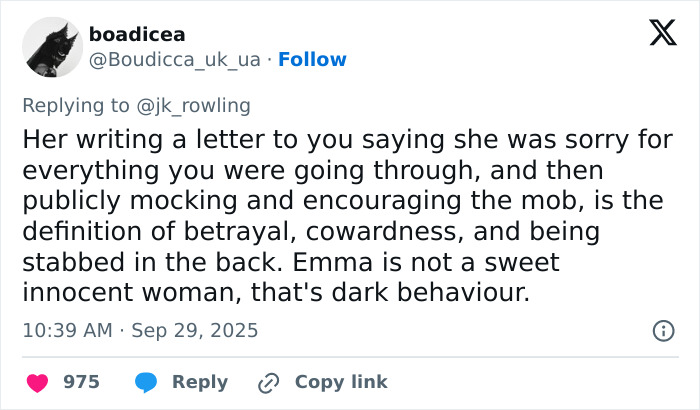Open boadicea's profile picture

(51, 47)
